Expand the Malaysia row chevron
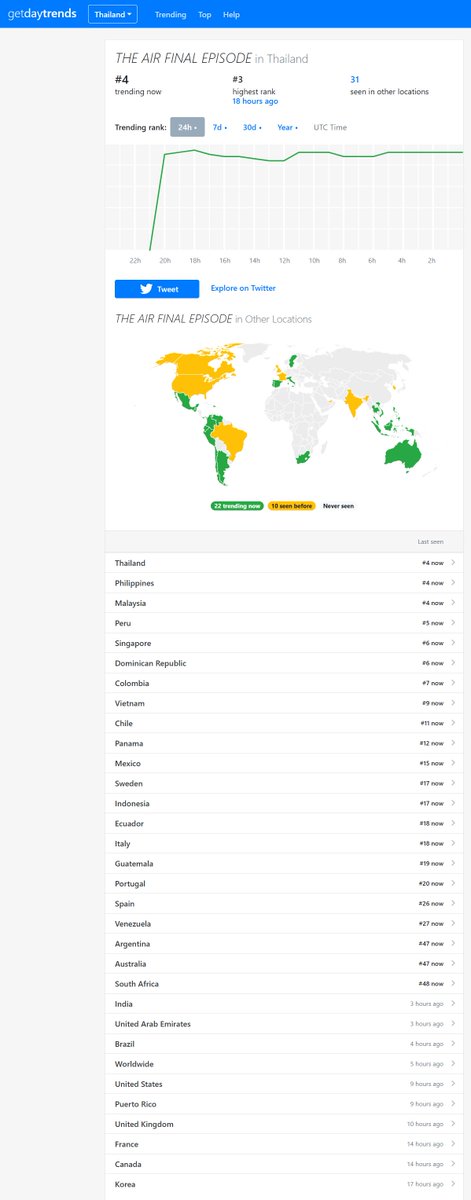Screen dimensions: 471x1200 (453, 603)
